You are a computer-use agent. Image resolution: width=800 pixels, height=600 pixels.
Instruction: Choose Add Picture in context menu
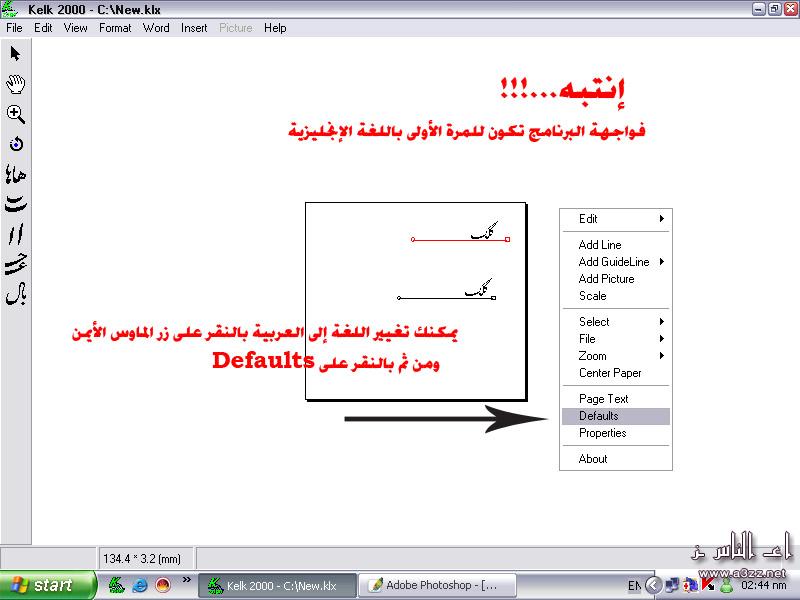[616, 279]
